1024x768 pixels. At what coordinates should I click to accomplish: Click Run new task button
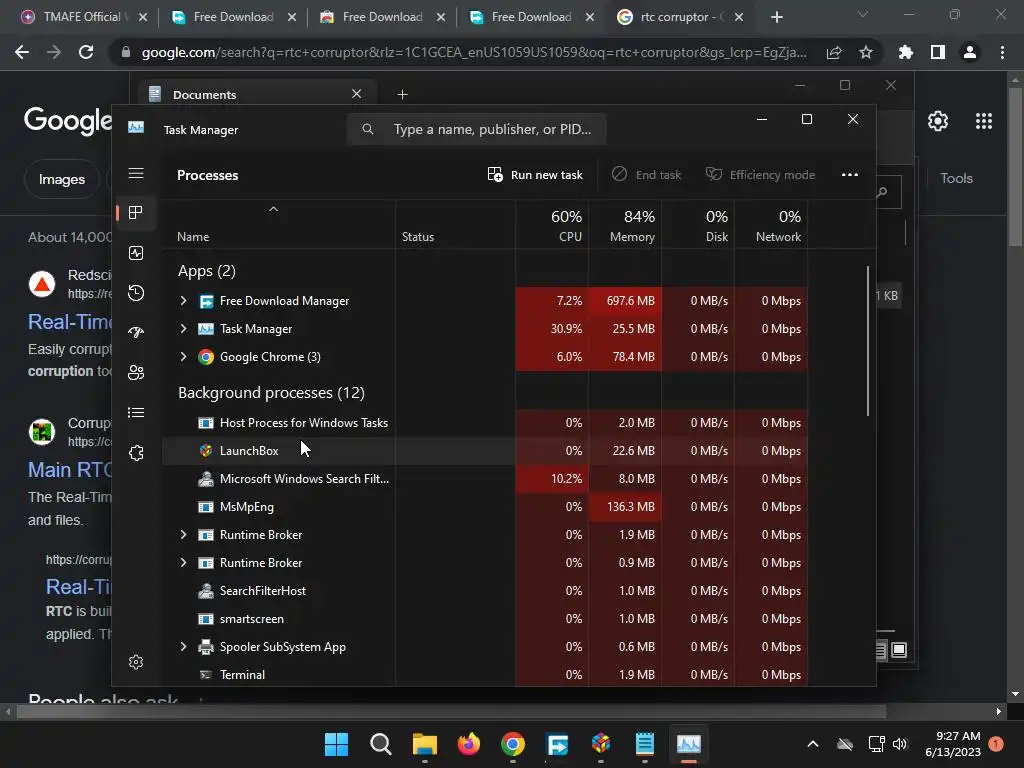pos(535,174)
